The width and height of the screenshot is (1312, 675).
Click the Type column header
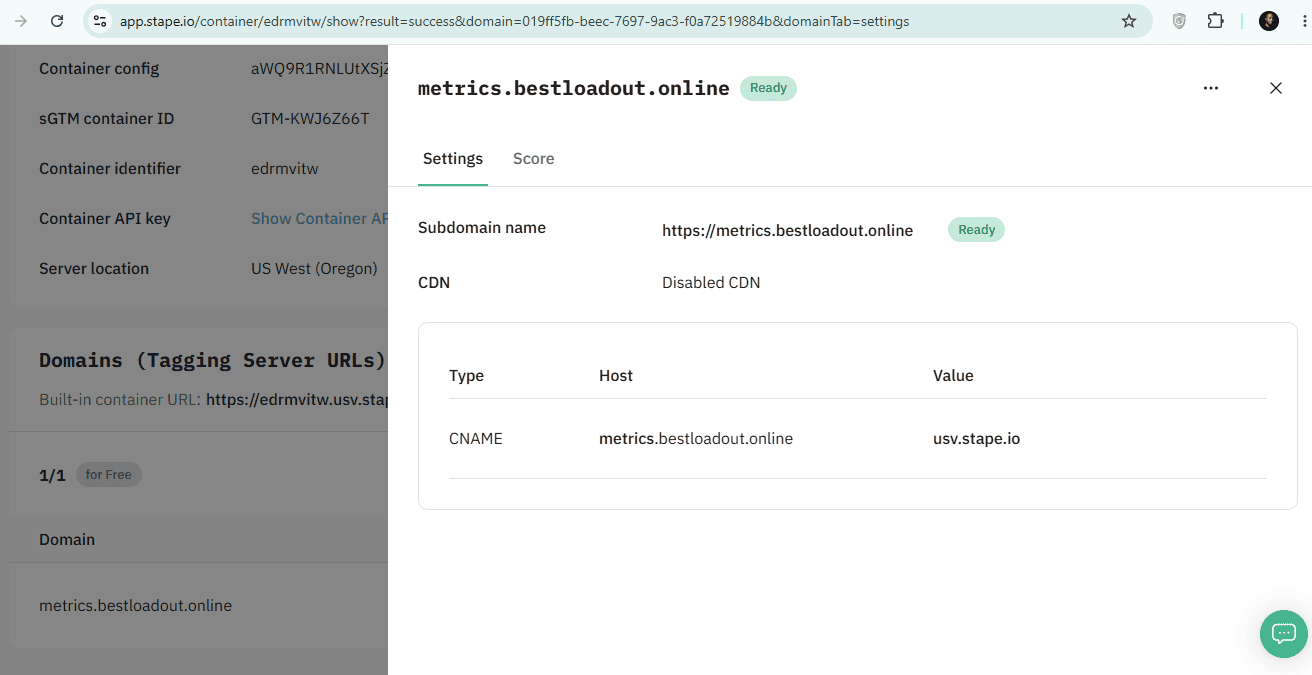(x=466, y=376)
